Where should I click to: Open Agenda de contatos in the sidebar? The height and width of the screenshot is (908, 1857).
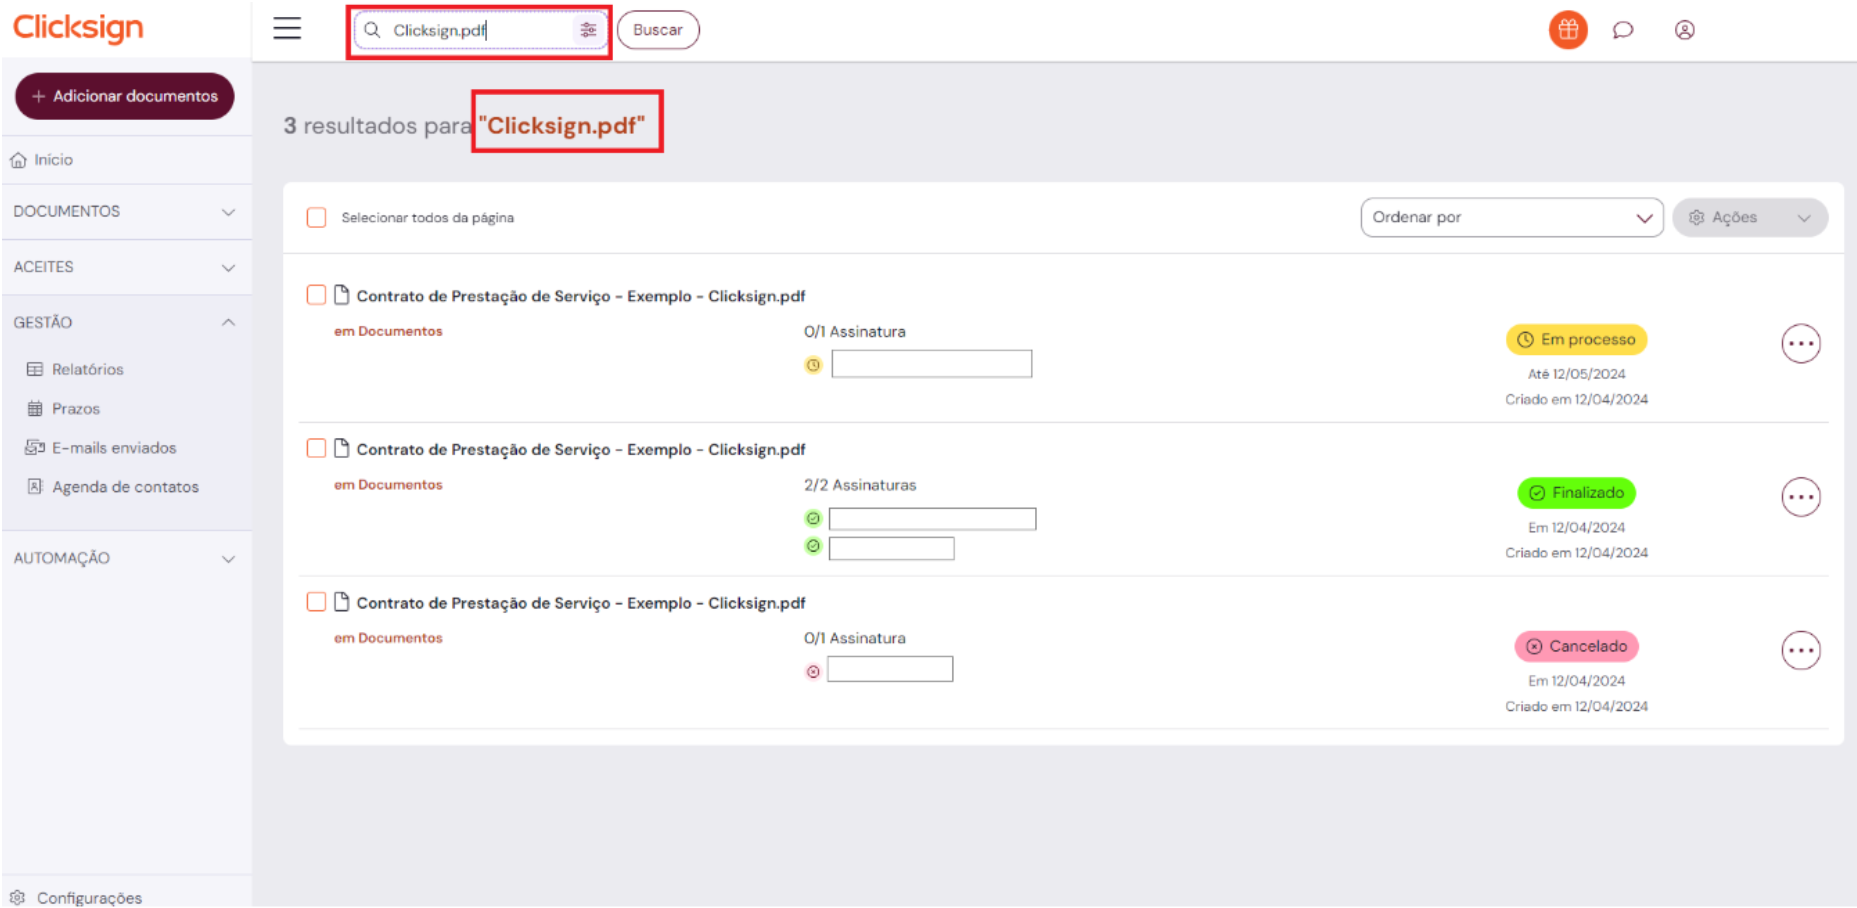pyautogui.click(x=125, y=487)
